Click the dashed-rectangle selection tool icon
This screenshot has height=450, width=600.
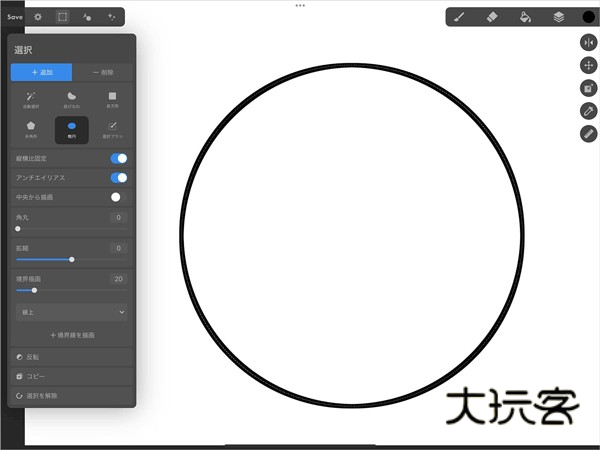(62, 17)
